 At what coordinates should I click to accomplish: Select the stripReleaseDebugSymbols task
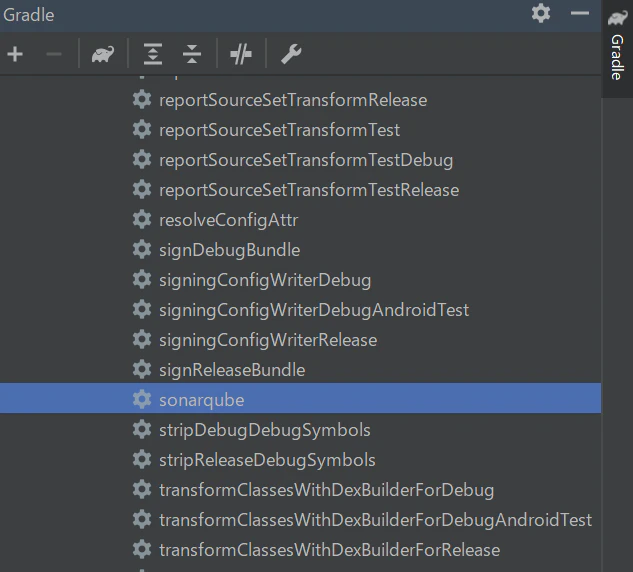click(x=267, y=460)
